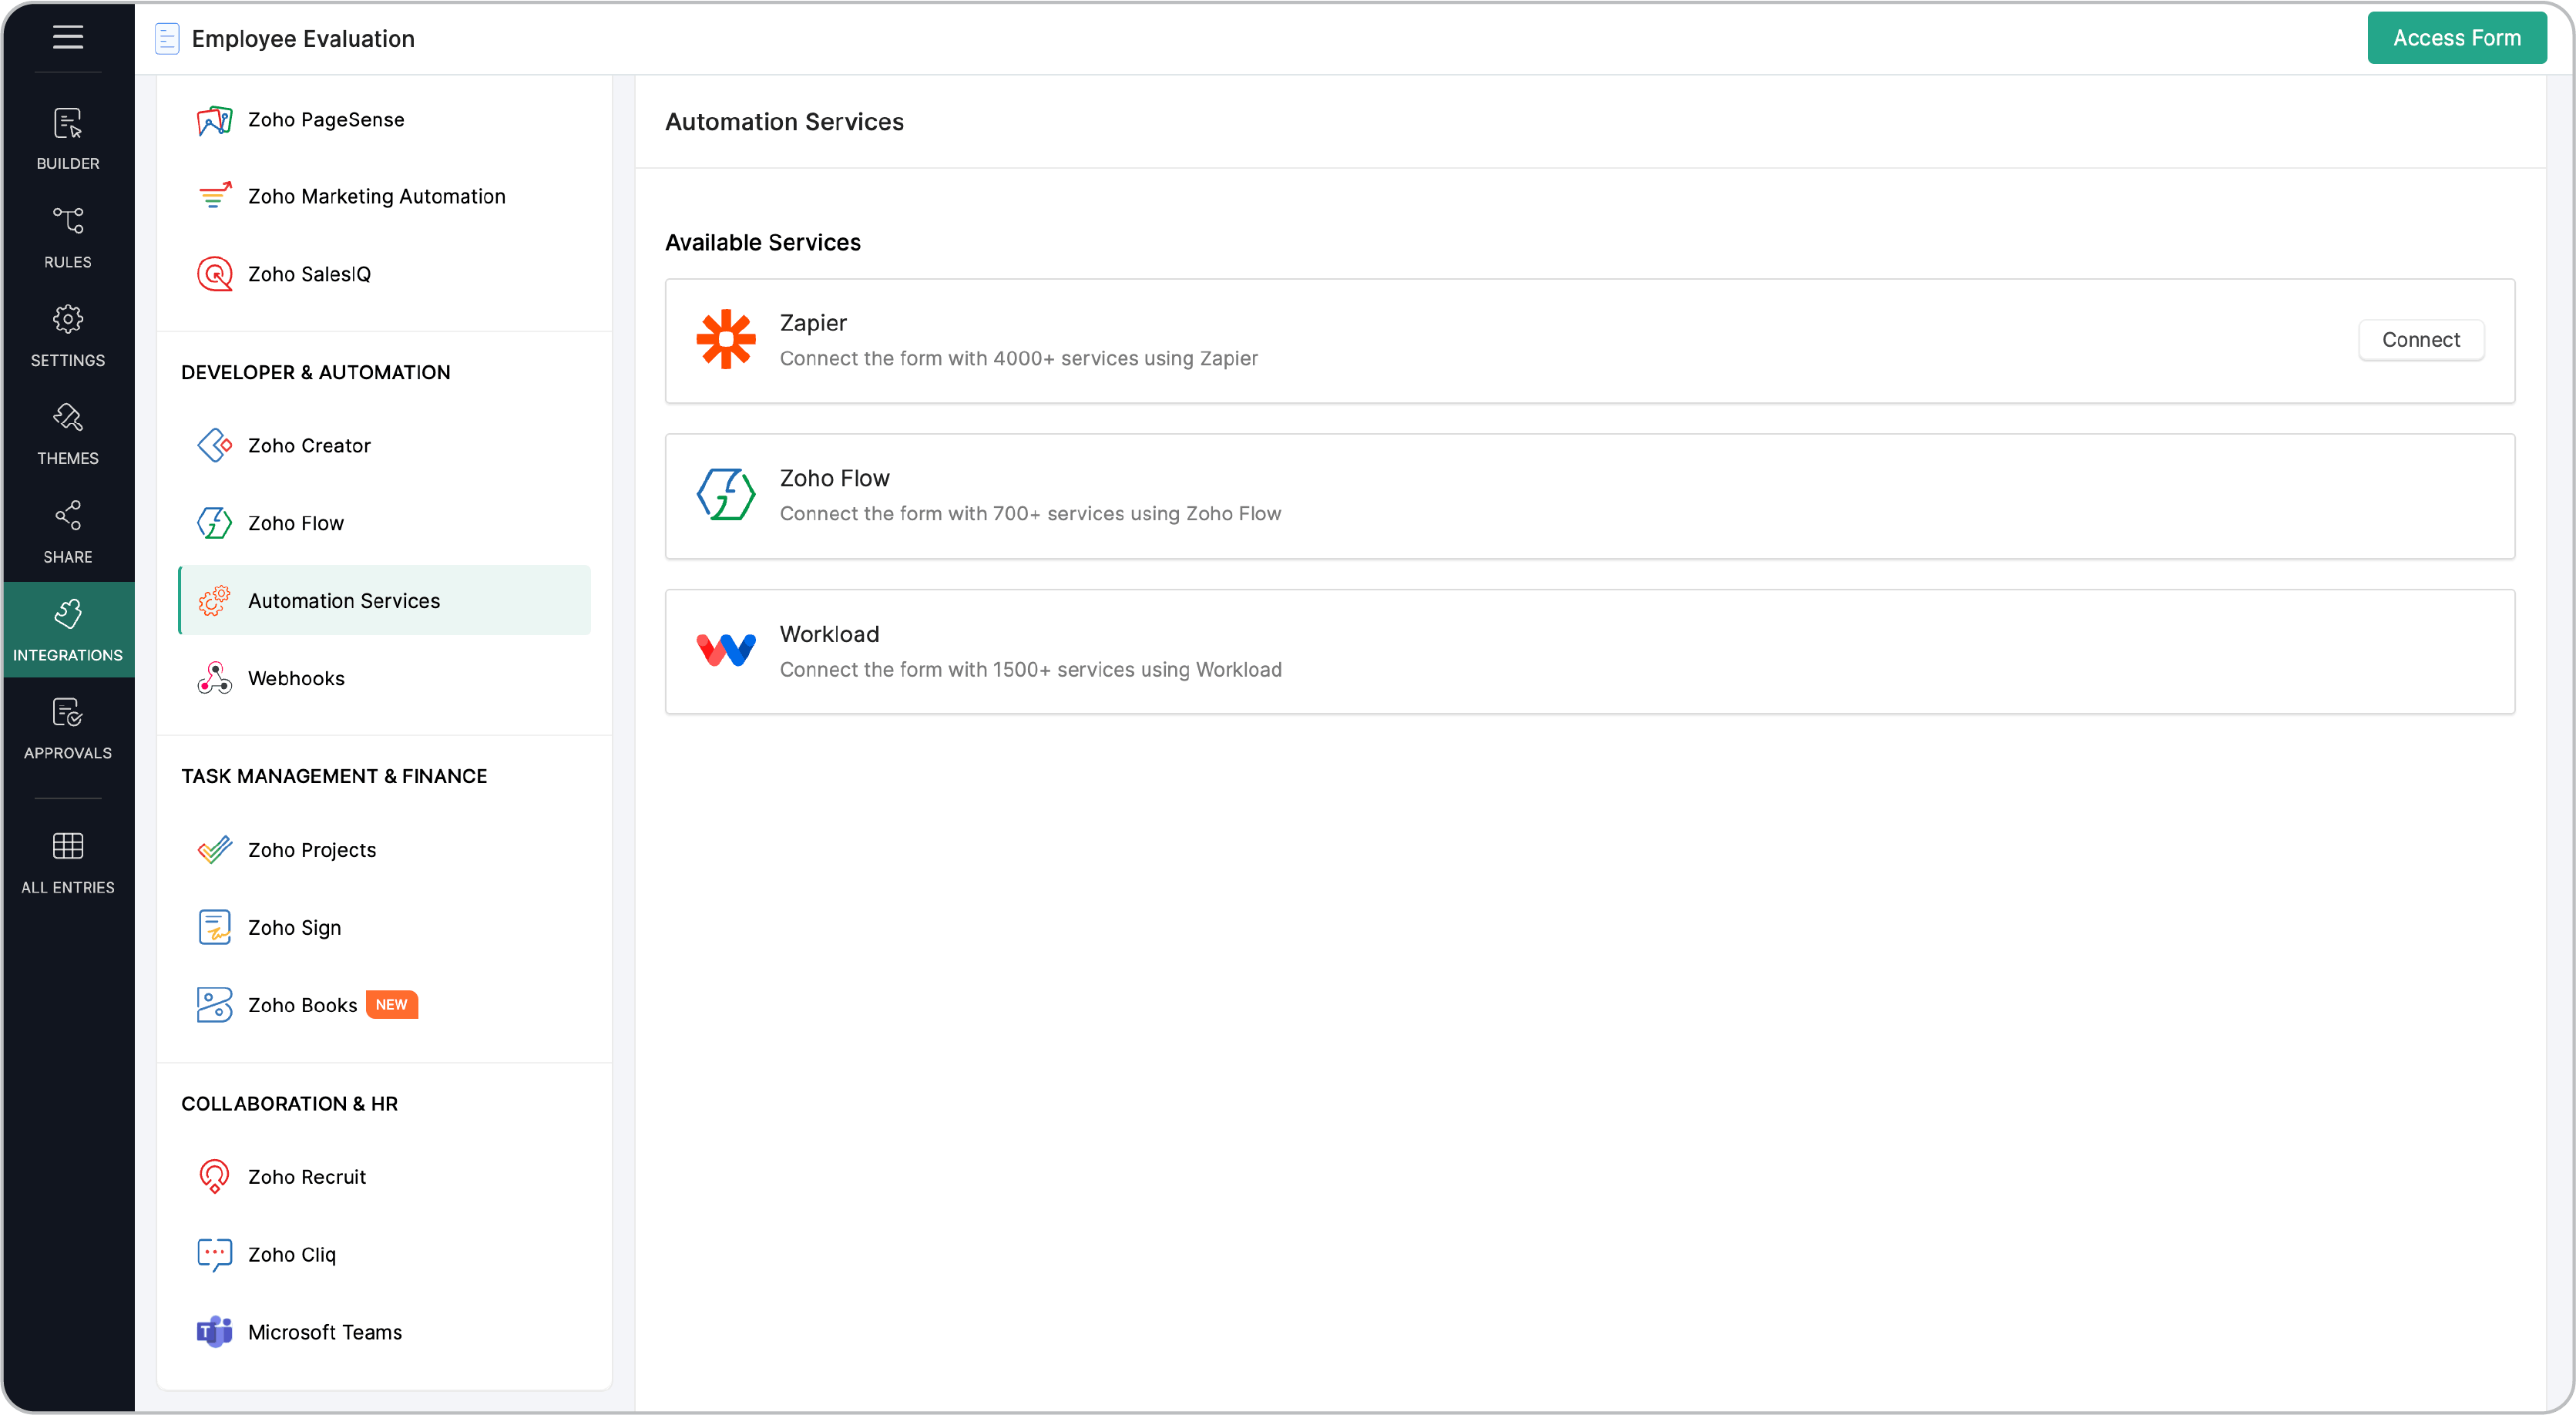Click the Access Form button
2576x1415 pixels.
(2457, 38)
